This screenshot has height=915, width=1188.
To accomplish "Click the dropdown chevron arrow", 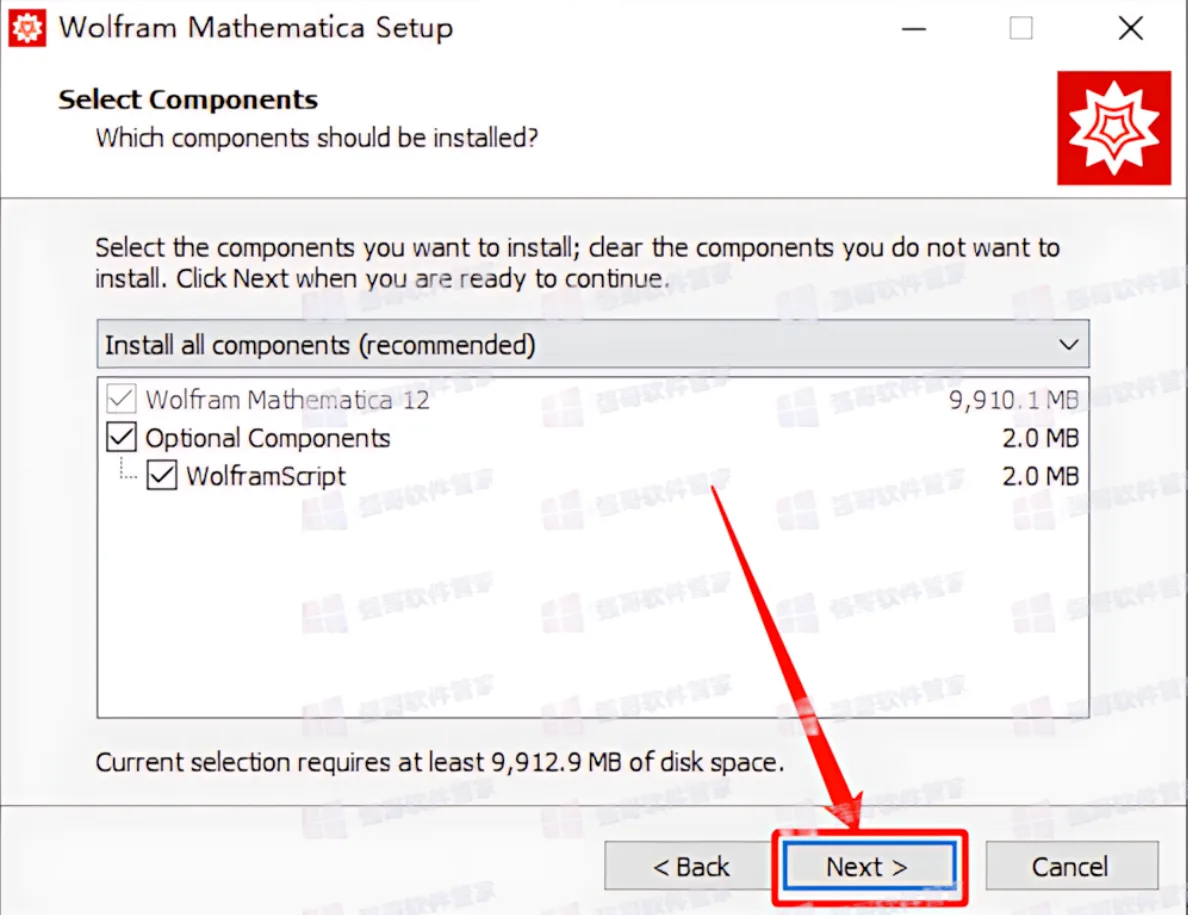I will 1068,345.
